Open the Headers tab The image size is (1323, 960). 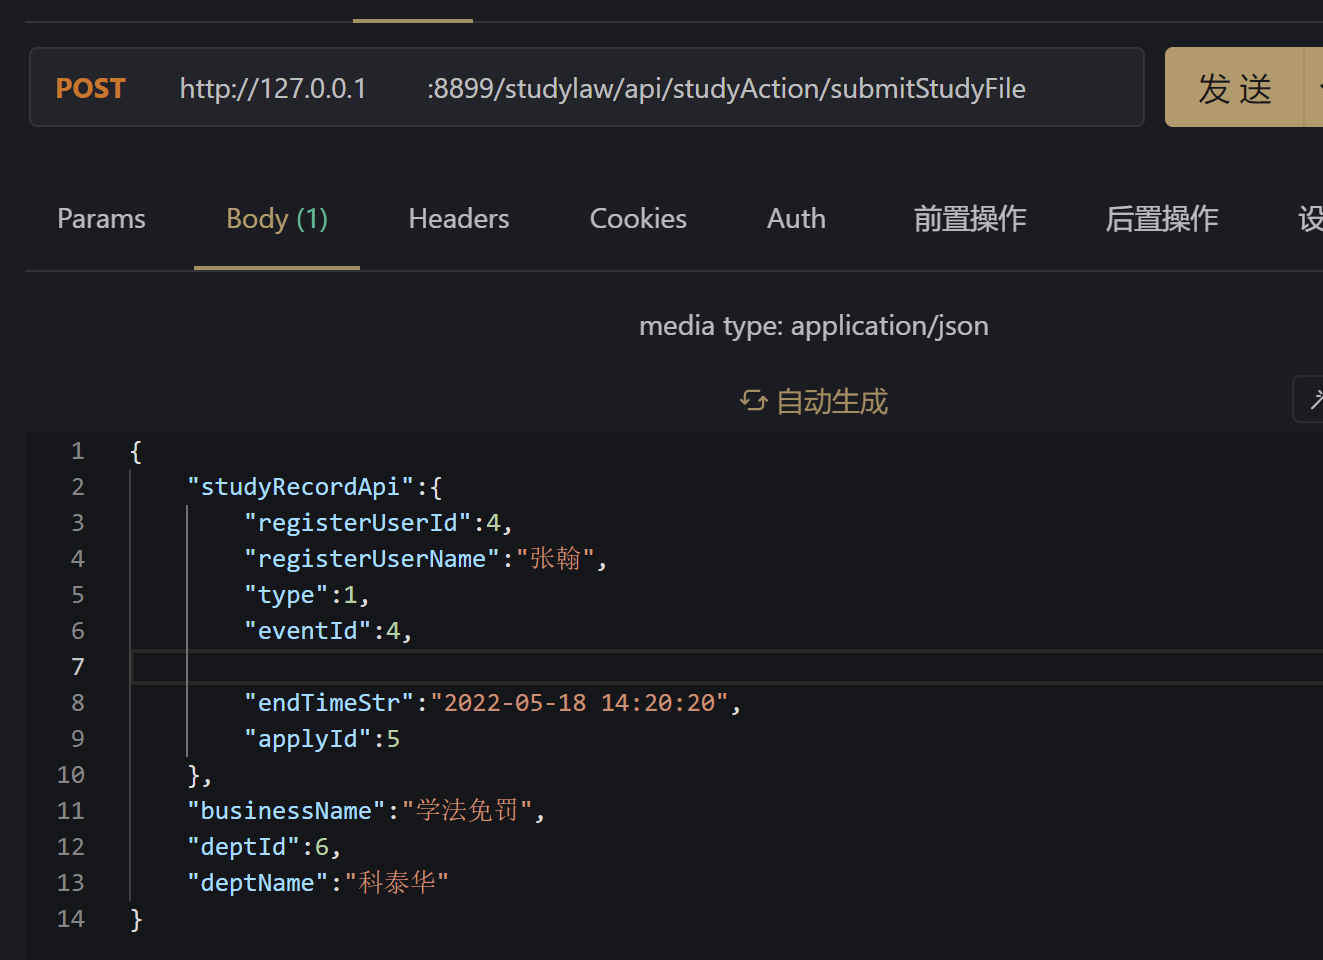pos(459,218)
